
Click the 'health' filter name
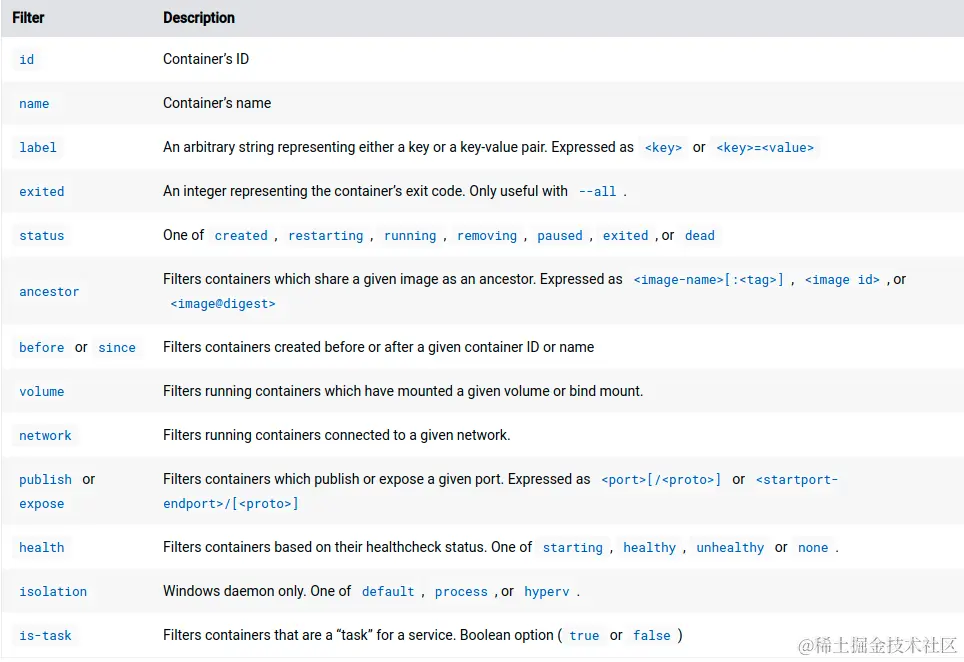coord(42,548)
